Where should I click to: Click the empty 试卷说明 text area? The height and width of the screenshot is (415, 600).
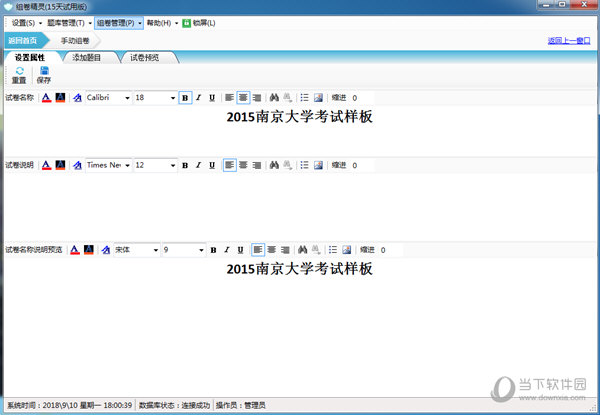click(300, 207)
